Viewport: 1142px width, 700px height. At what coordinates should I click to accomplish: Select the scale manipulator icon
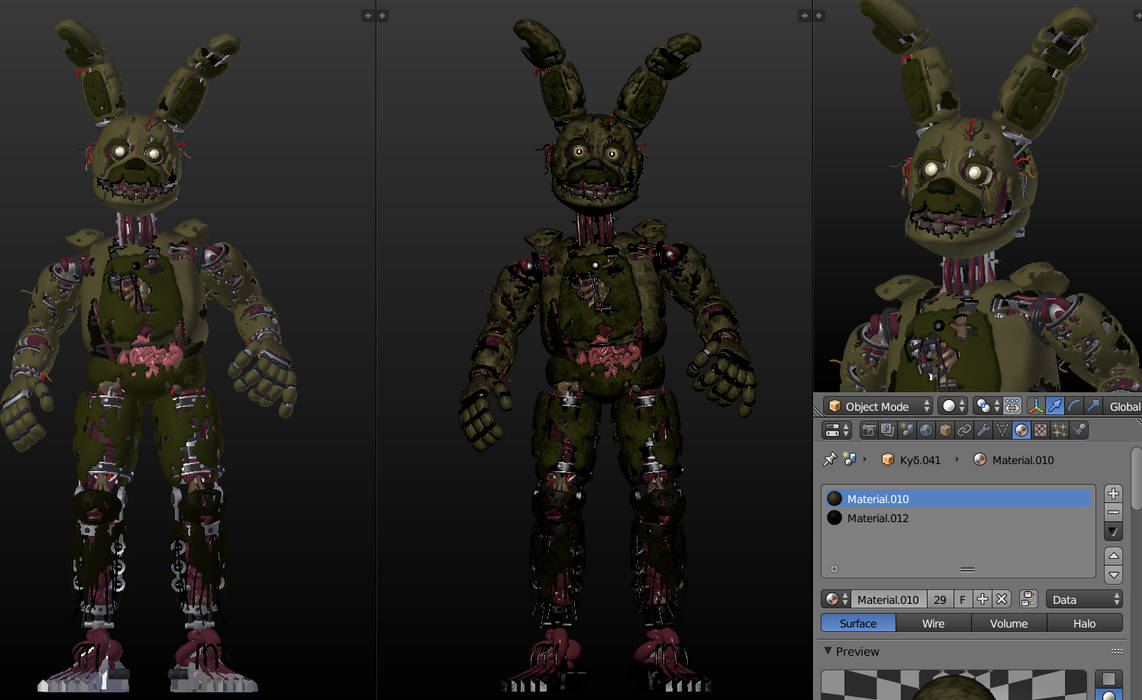[1093, 406]
